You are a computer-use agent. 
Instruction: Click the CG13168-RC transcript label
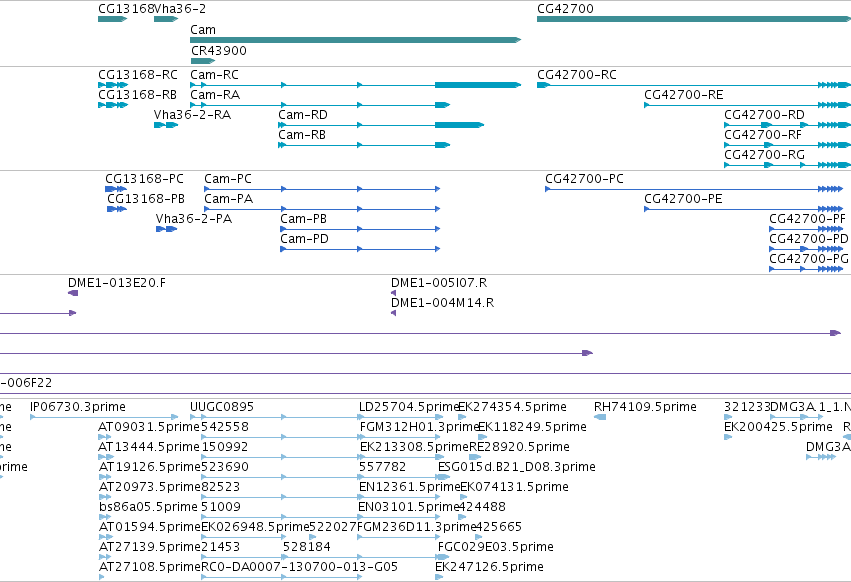tap(138, 74)
